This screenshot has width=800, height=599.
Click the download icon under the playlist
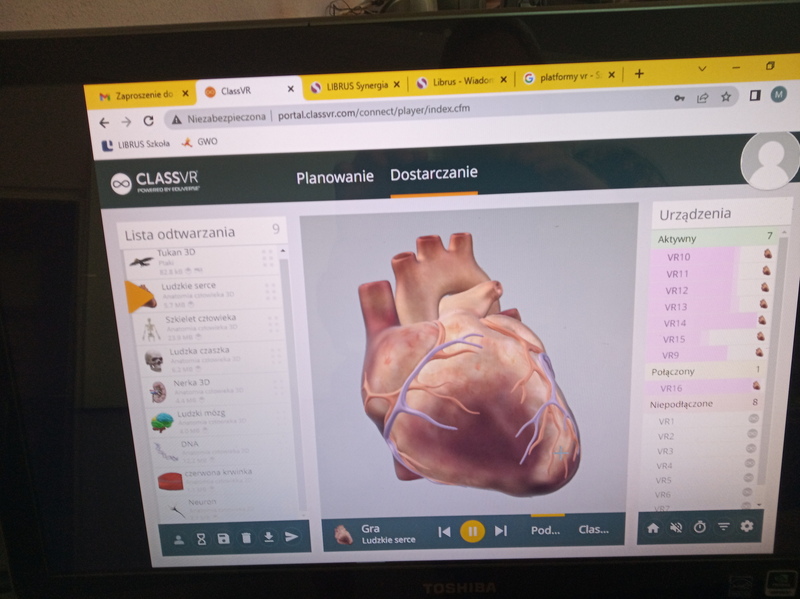tap(268, 538)
